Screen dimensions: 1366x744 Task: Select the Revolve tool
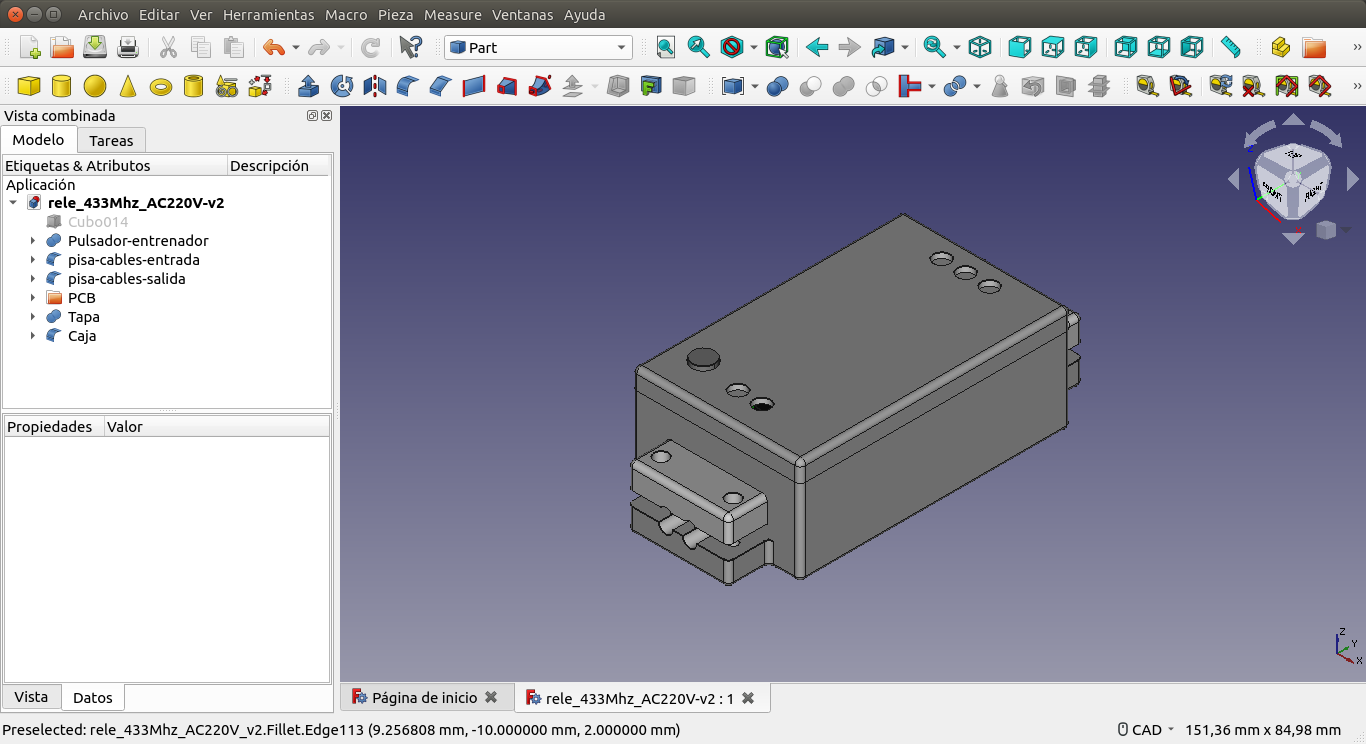(342, 86)
